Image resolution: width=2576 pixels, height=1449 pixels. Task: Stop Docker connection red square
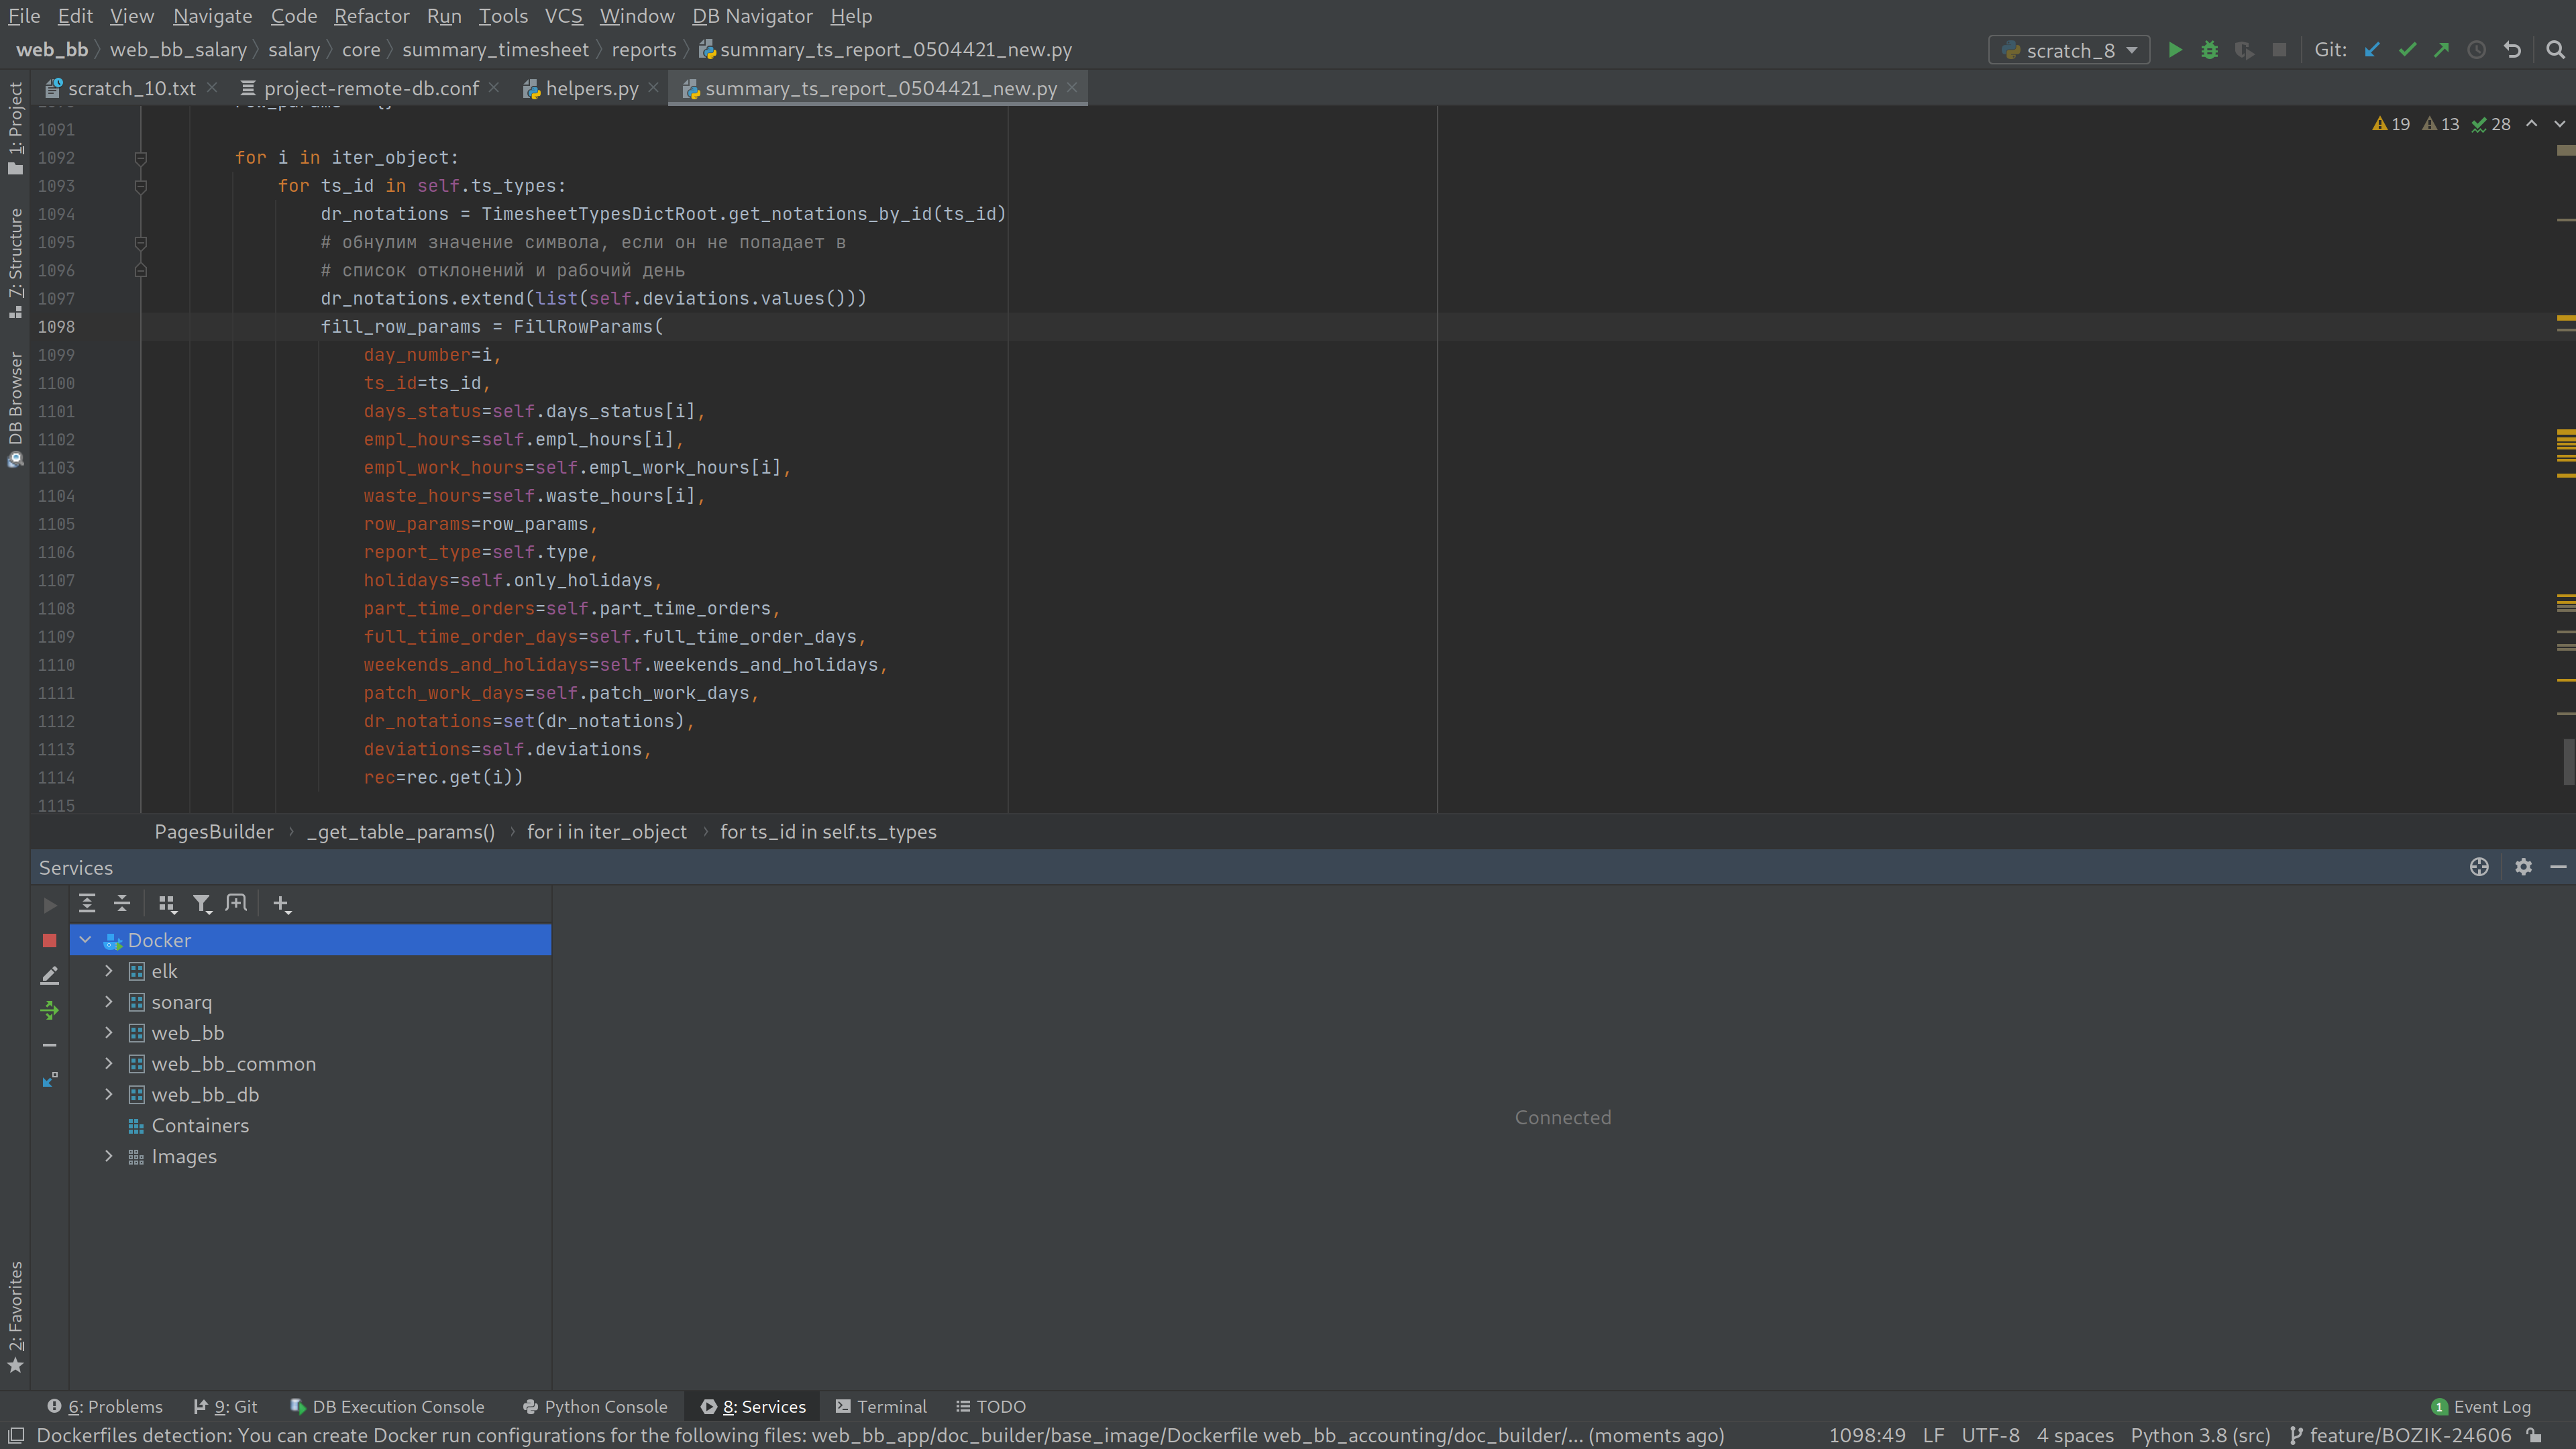tap(50, 940)
